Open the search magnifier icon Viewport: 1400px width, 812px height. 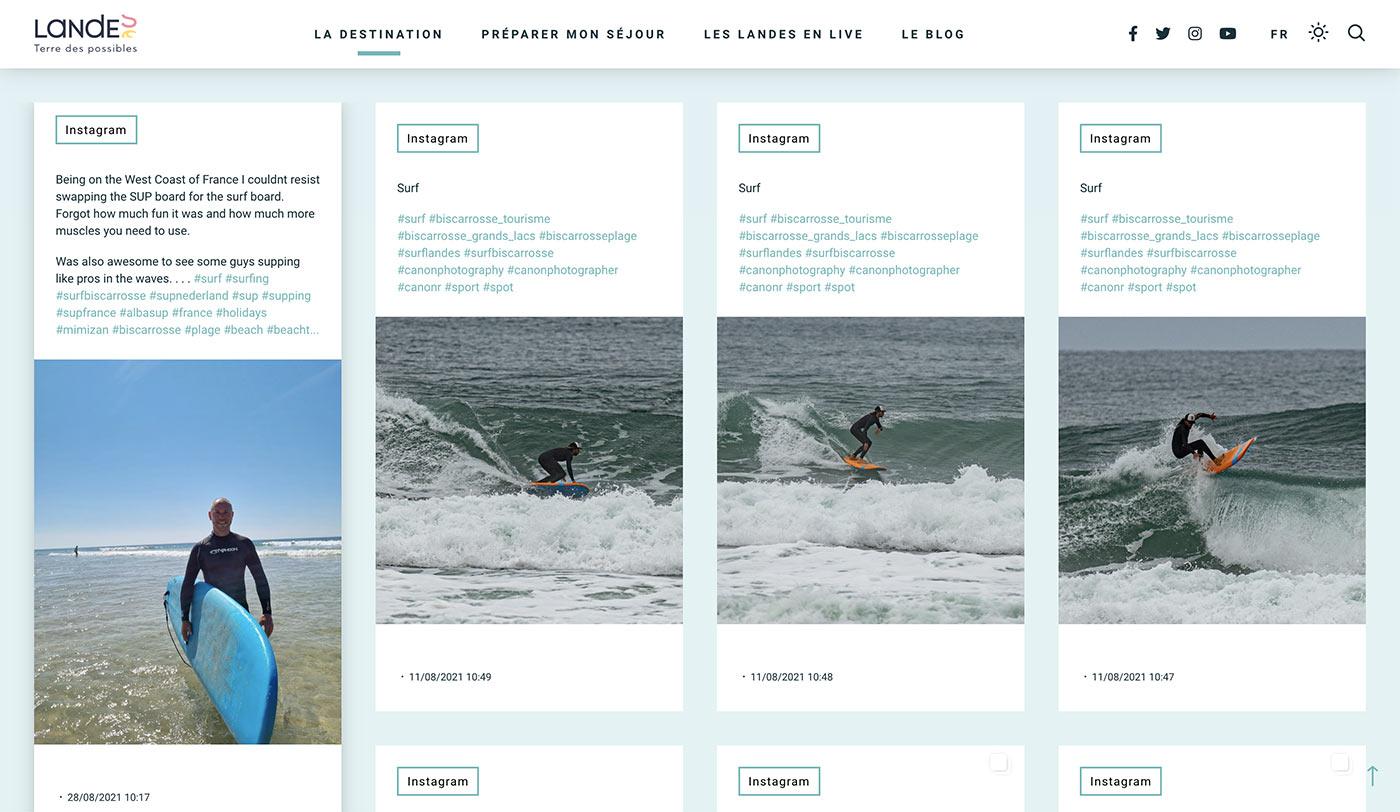click(1356, 33)
